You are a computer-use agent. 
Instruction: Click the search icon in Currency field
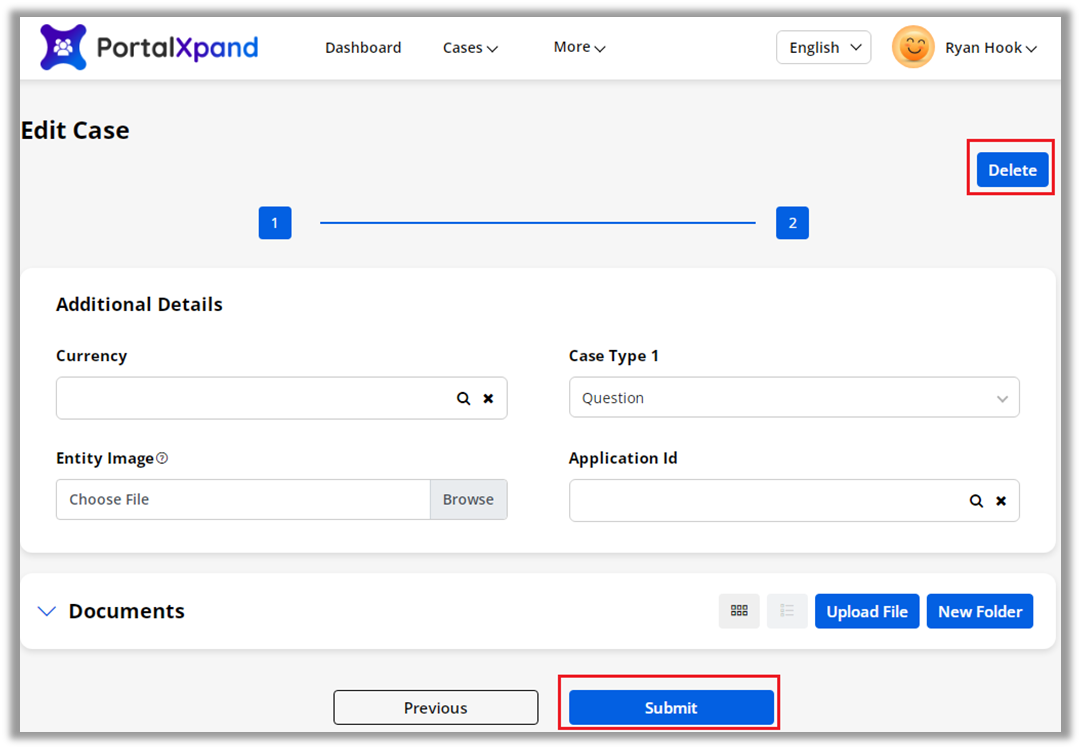tap(464, 398)
